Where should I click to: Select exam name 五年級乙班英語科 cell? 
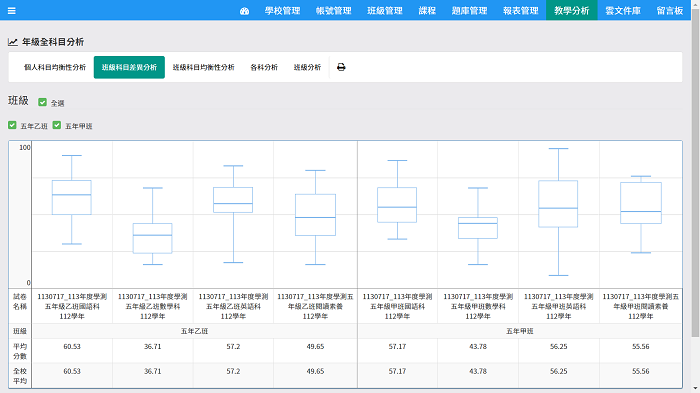pos(233,306)
